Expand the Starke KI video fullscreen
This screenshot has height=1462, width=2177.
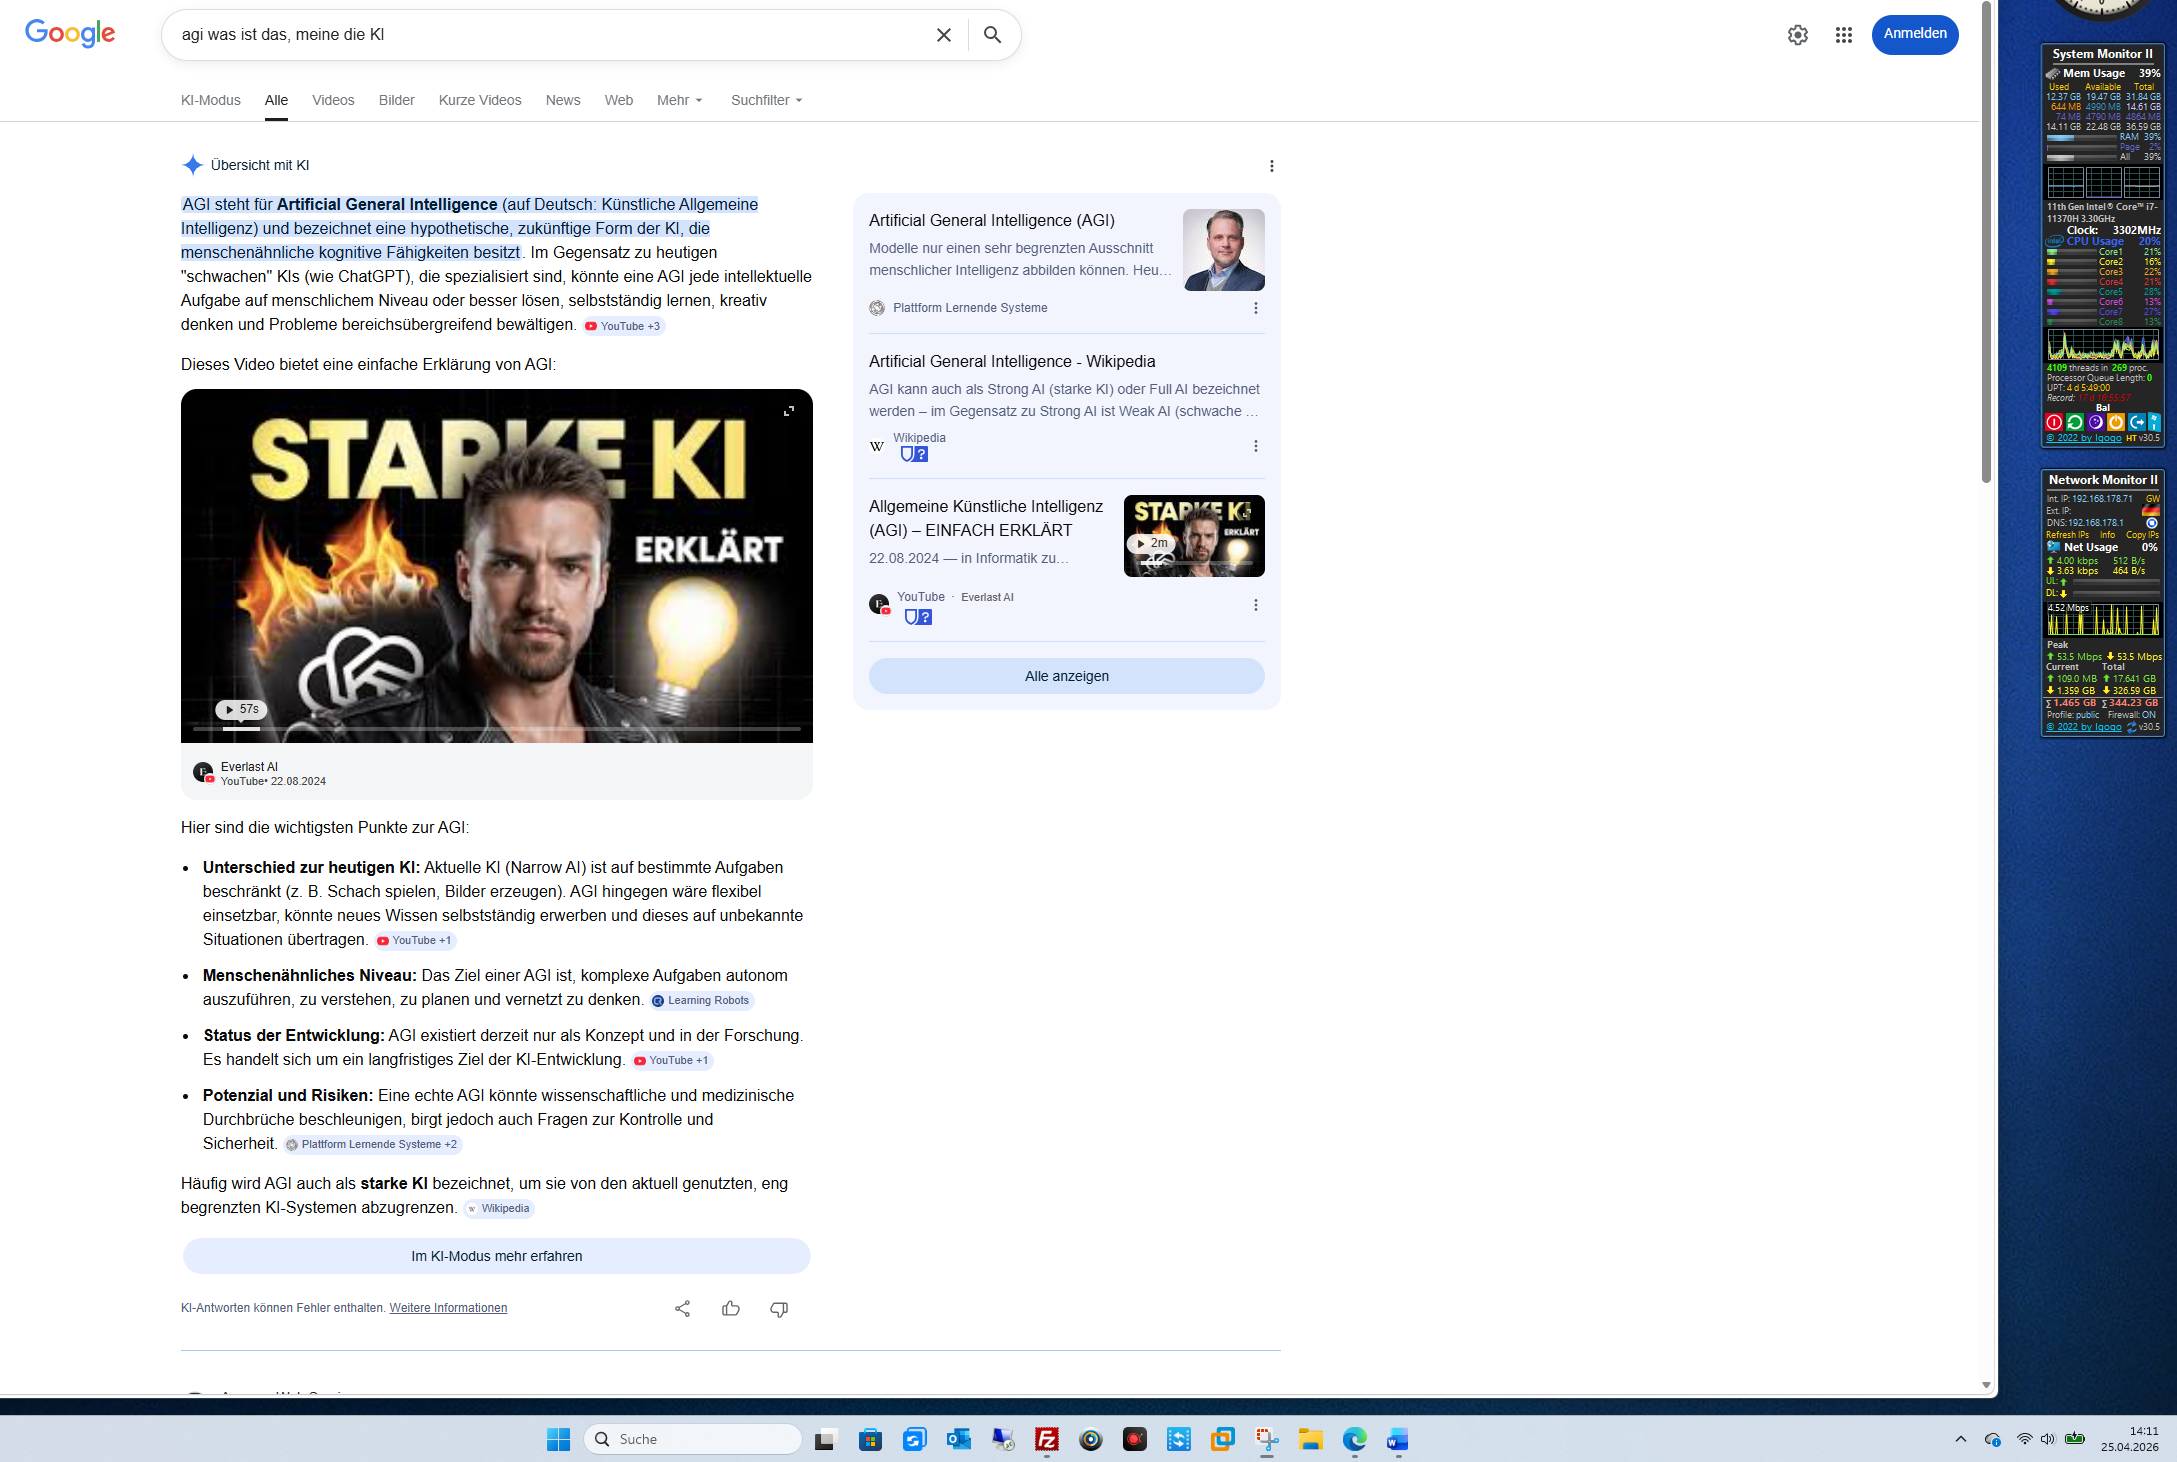pyautogui.click(x=789, y=411)
